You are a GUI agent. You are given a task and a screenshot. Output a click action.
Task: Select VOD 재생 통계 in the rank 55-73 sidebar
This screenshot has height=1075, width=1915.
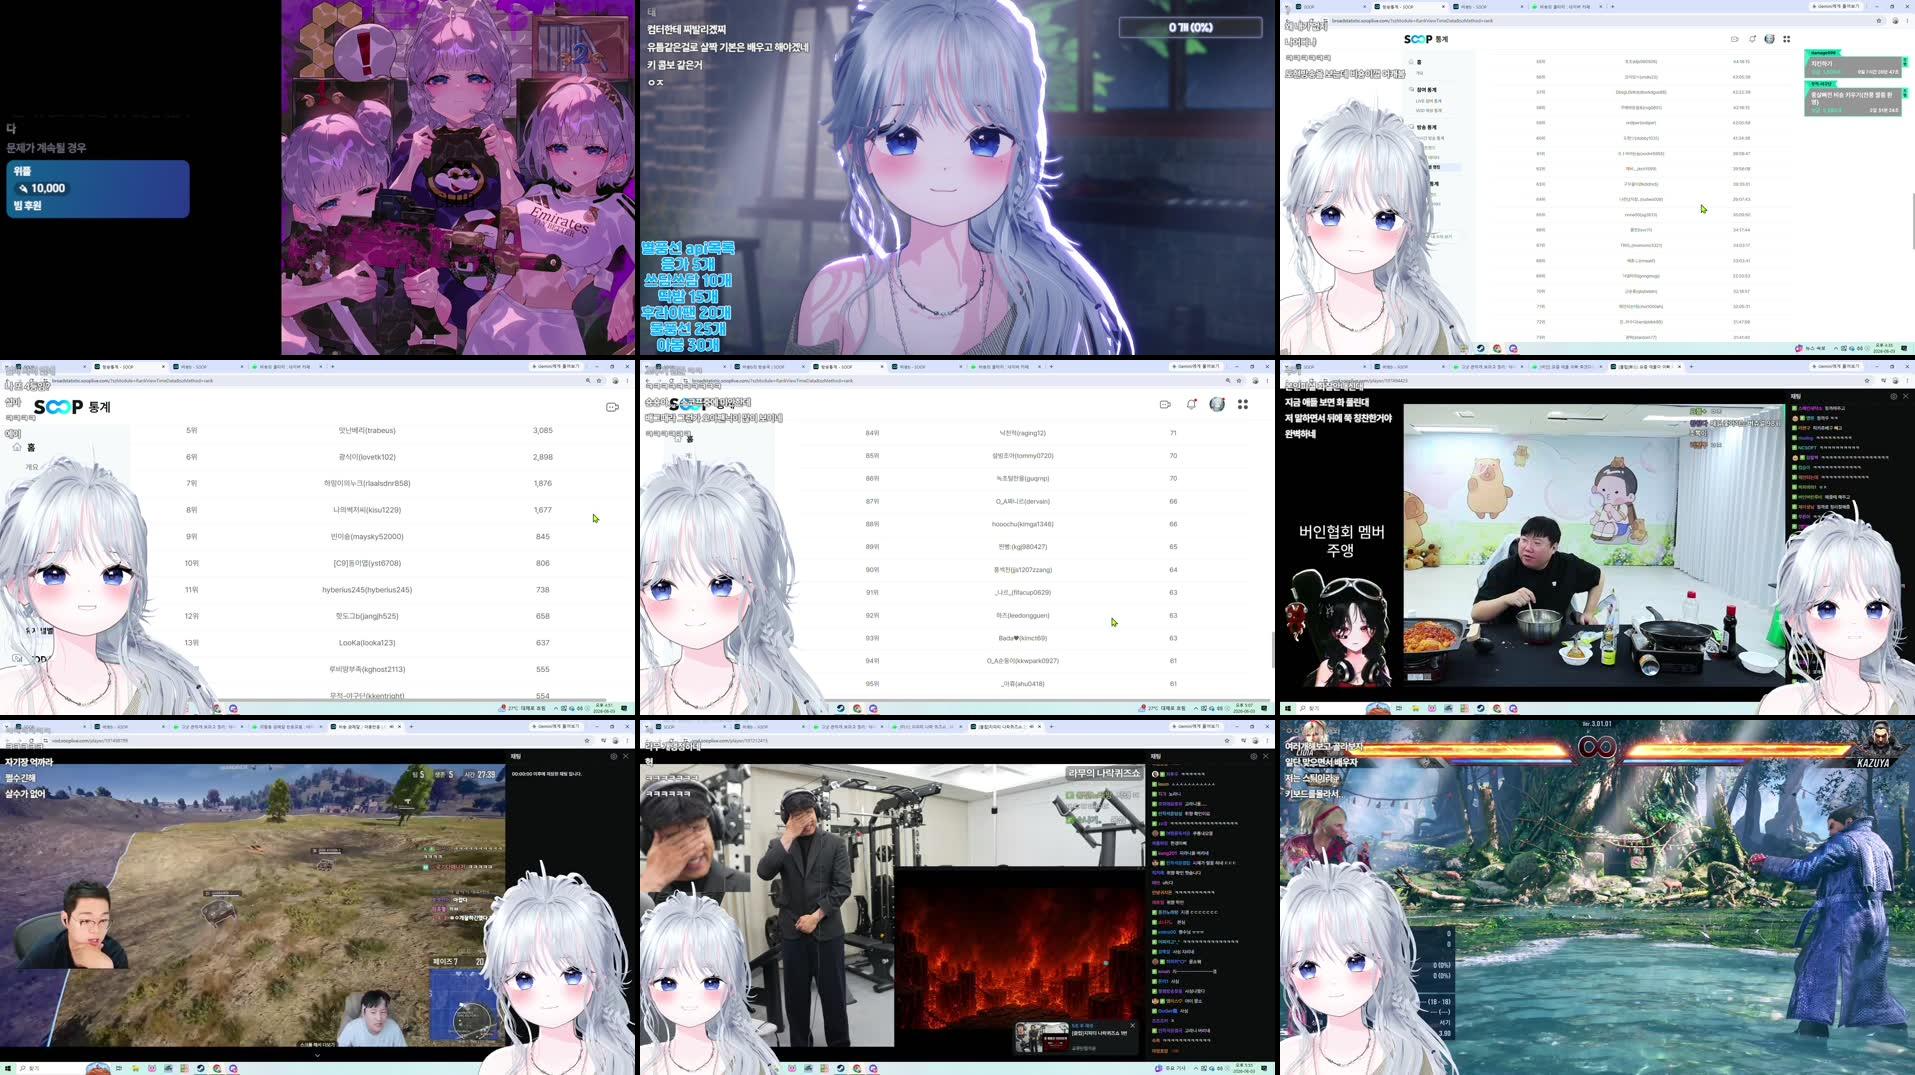pos(1428,110)
